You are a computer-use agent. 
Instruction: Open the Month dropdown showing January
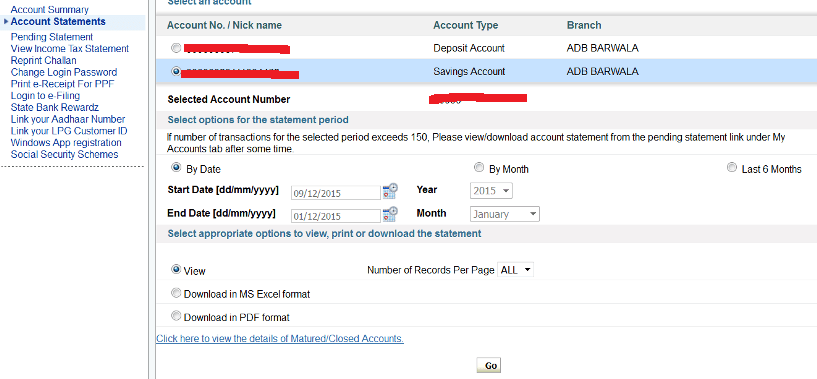point(504,214)
